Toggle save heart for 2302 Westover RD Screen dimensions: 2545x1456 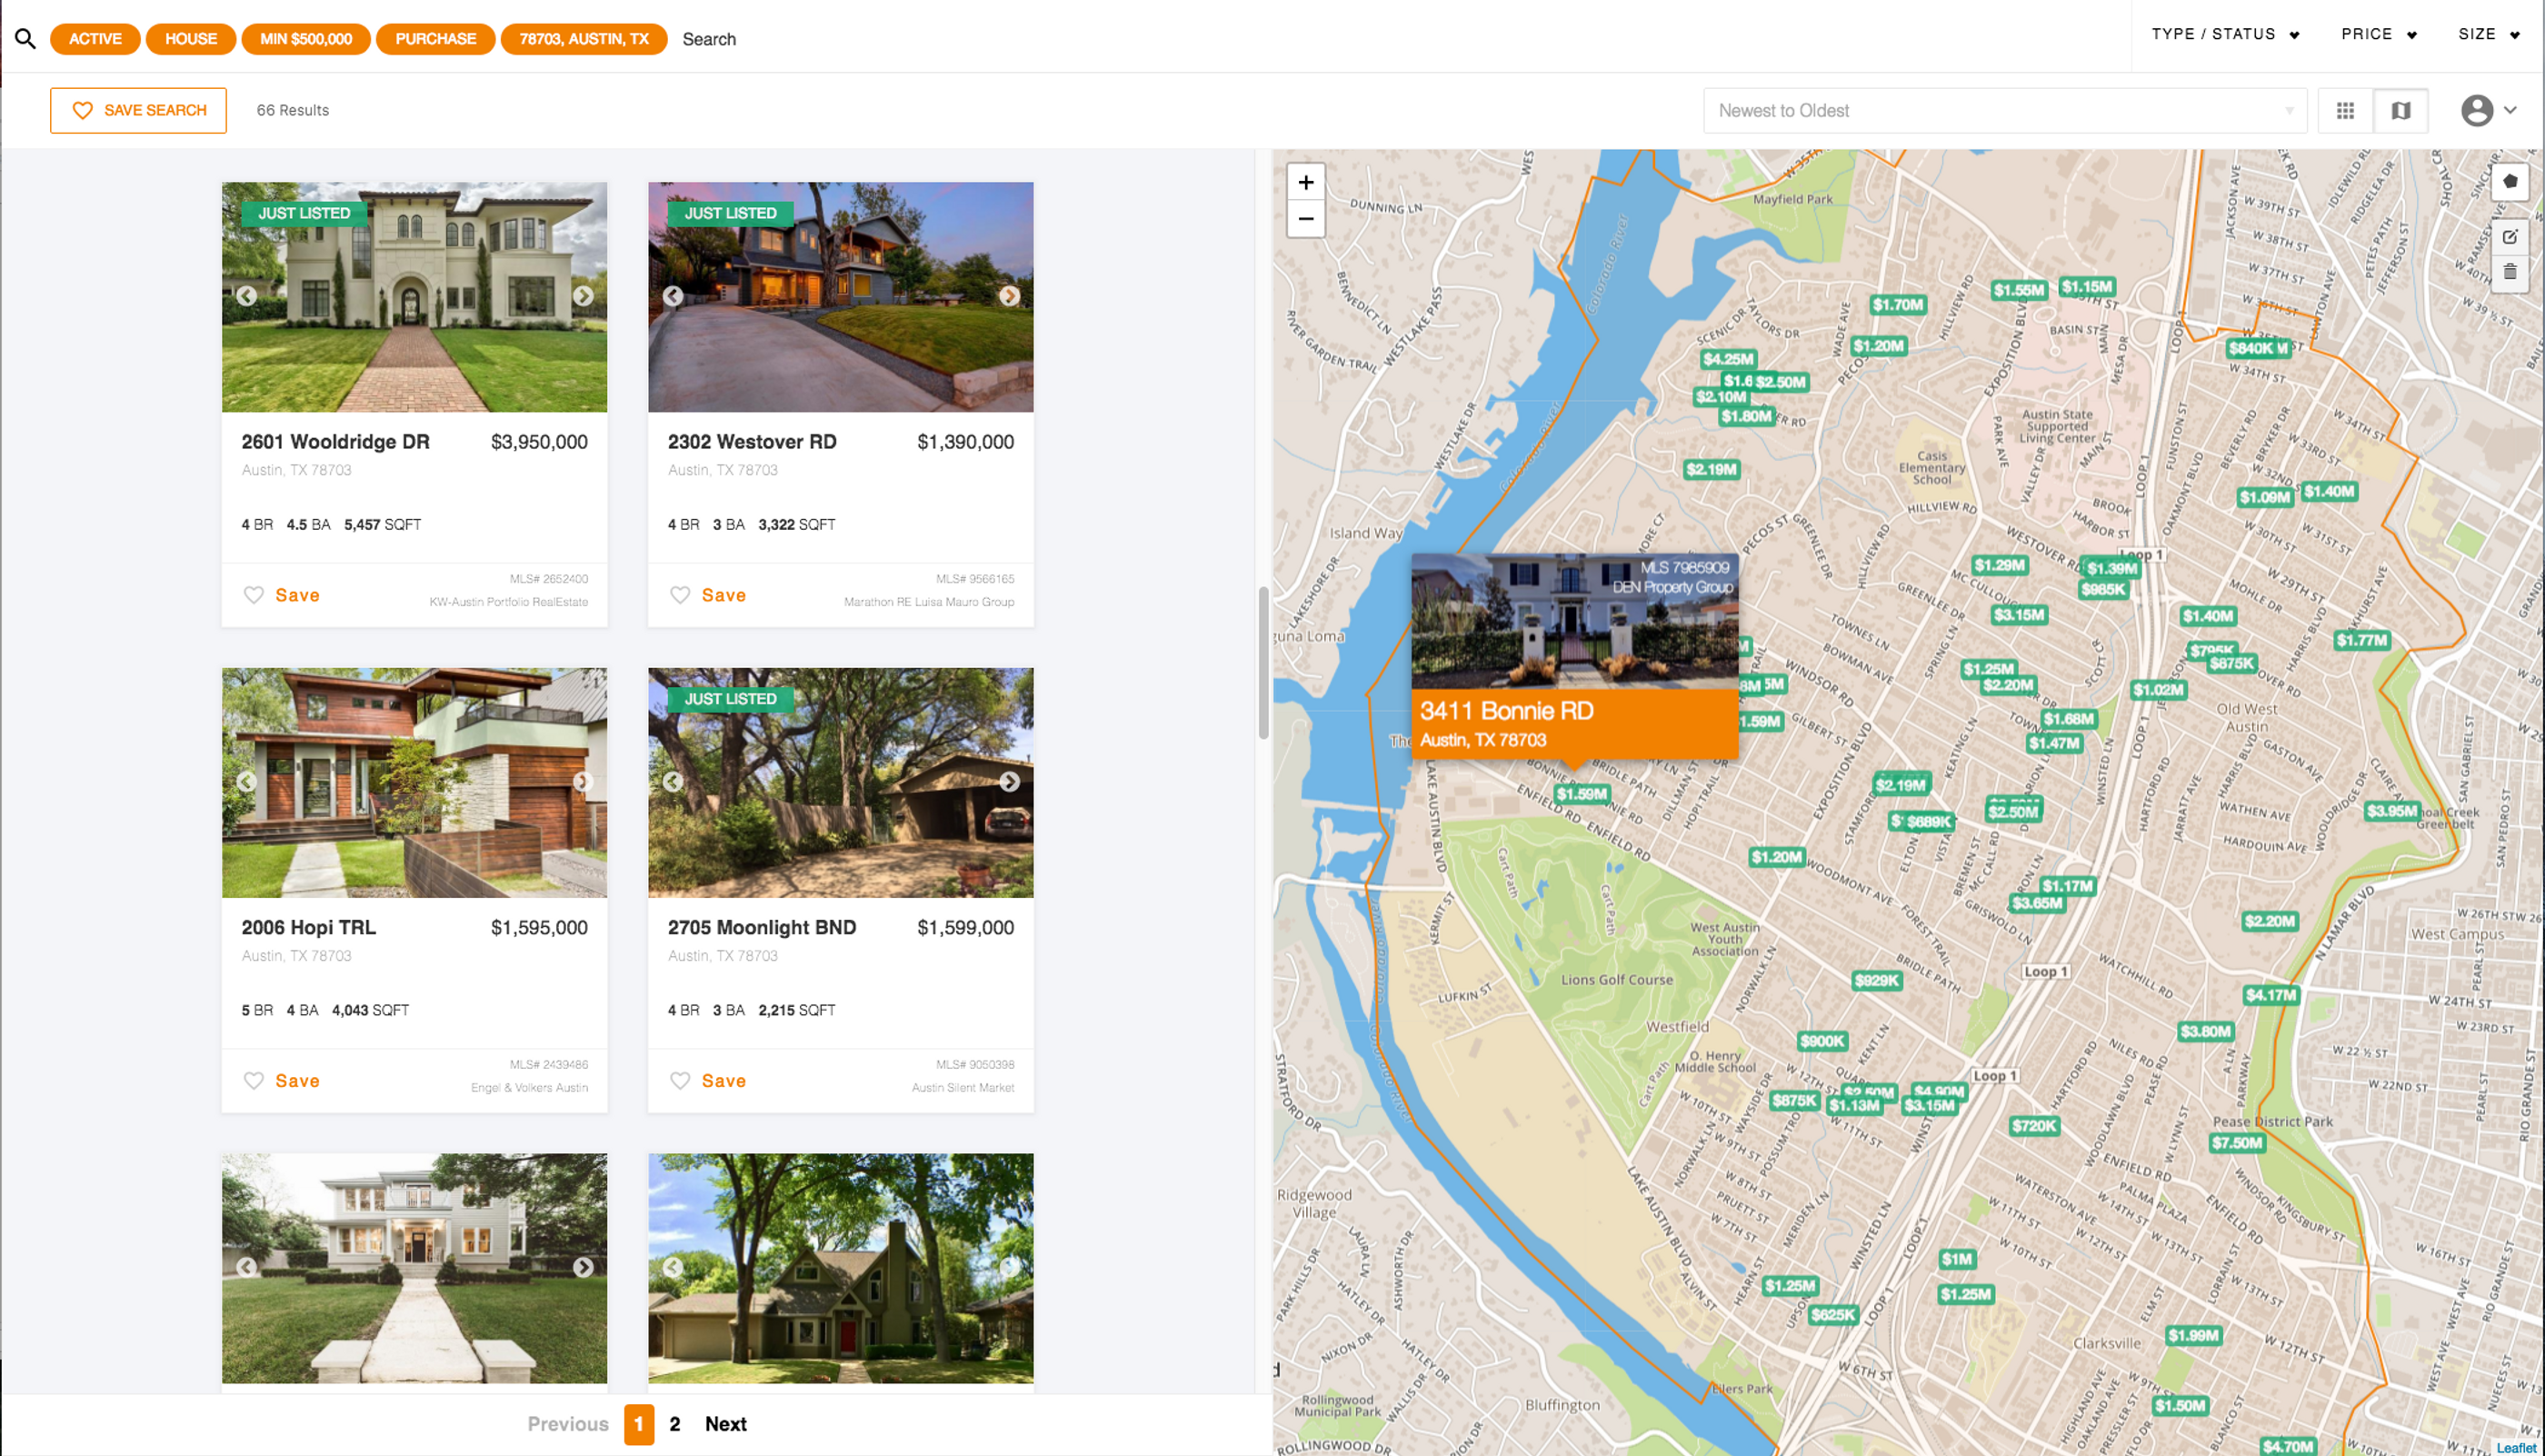click(x=680, y=595)
